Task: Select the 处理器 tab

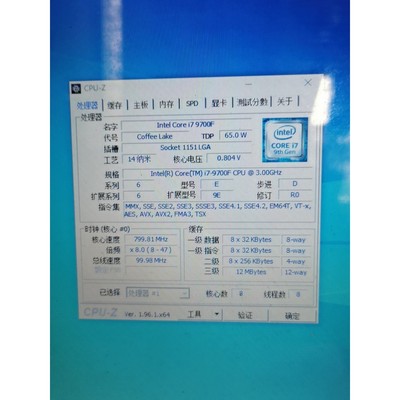Action: point(87,106)
